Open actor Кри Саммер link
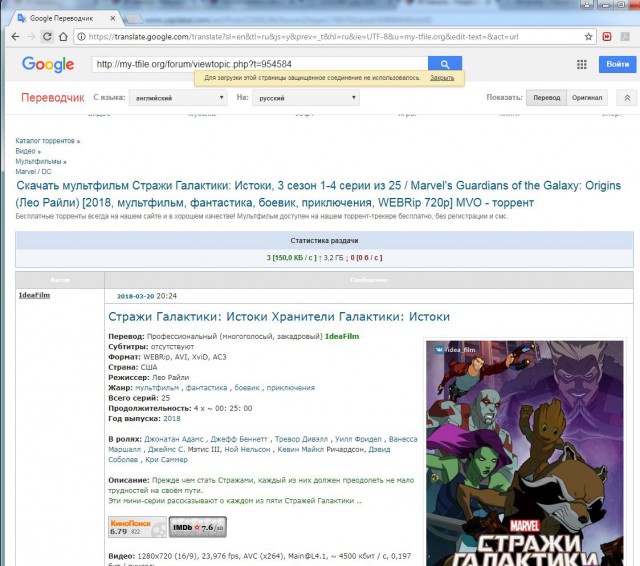640x566 pixels. 167,459
